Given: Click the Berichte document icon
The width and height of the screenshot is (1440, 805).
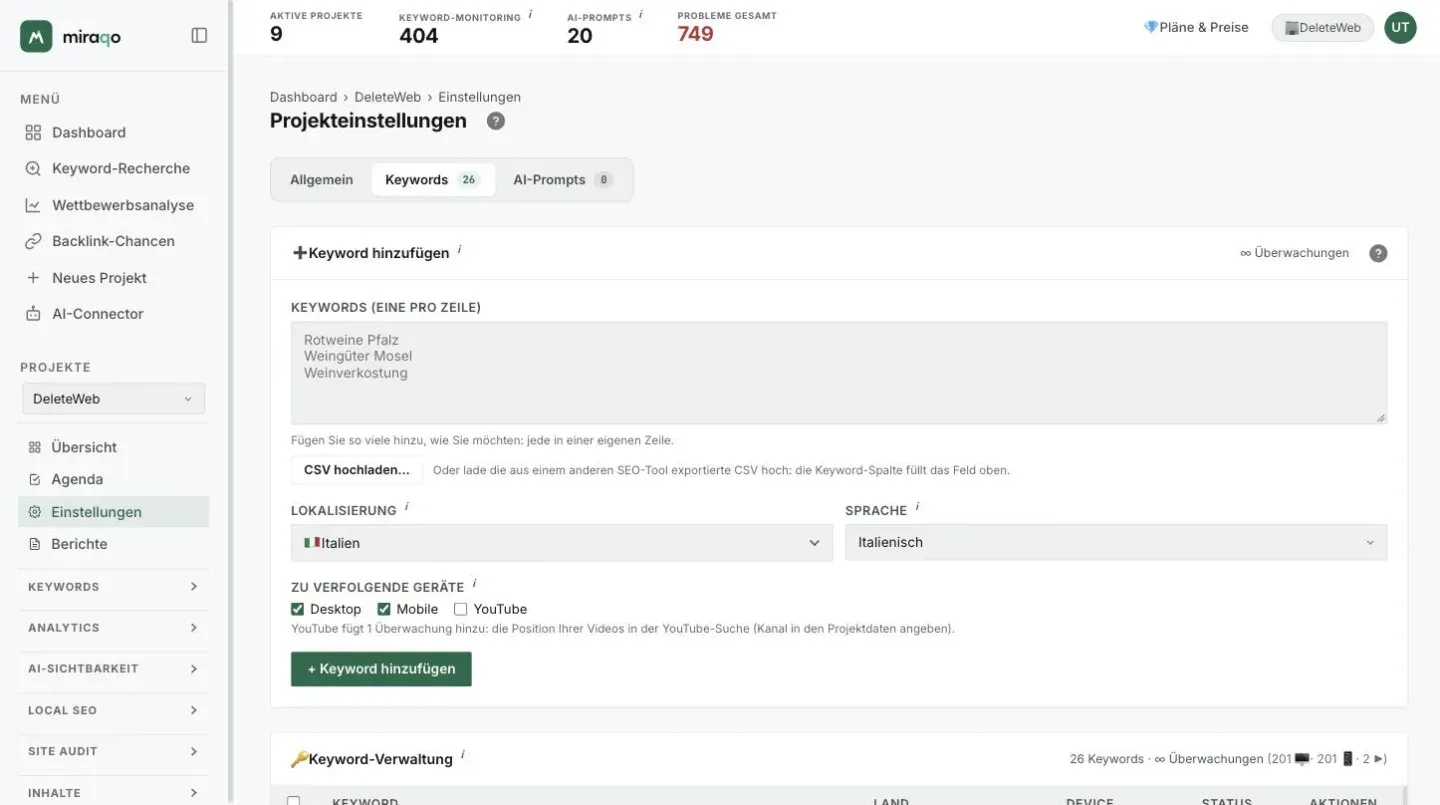Looking at the screenshot, I should coord(35,544).
